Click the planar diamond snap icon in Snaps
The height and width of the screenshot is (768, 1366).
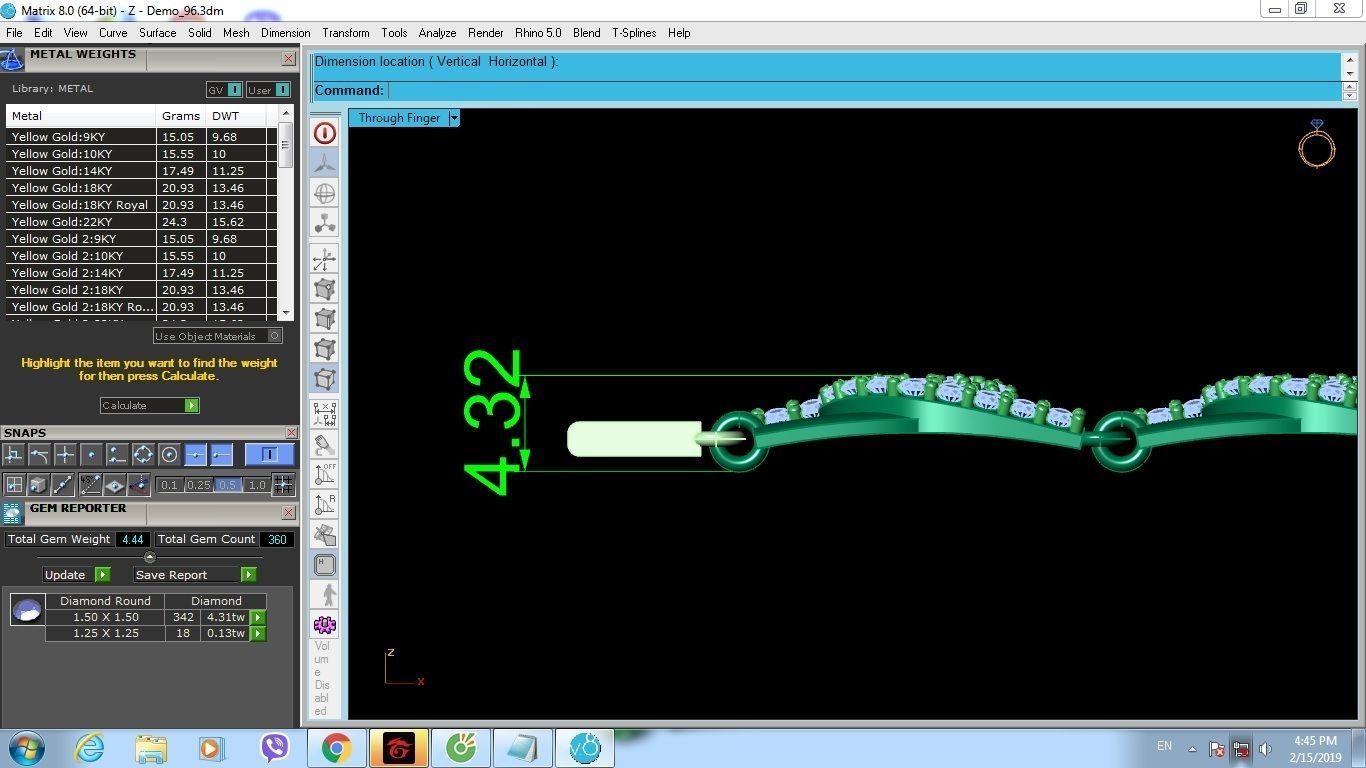click(115, 485)
